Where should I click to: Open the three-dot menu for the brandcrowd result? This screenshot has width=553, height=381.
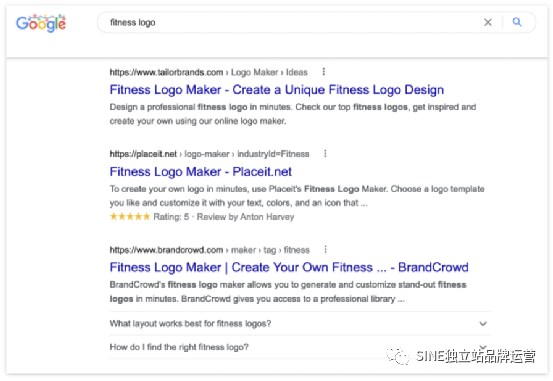(x=325, y=250)
